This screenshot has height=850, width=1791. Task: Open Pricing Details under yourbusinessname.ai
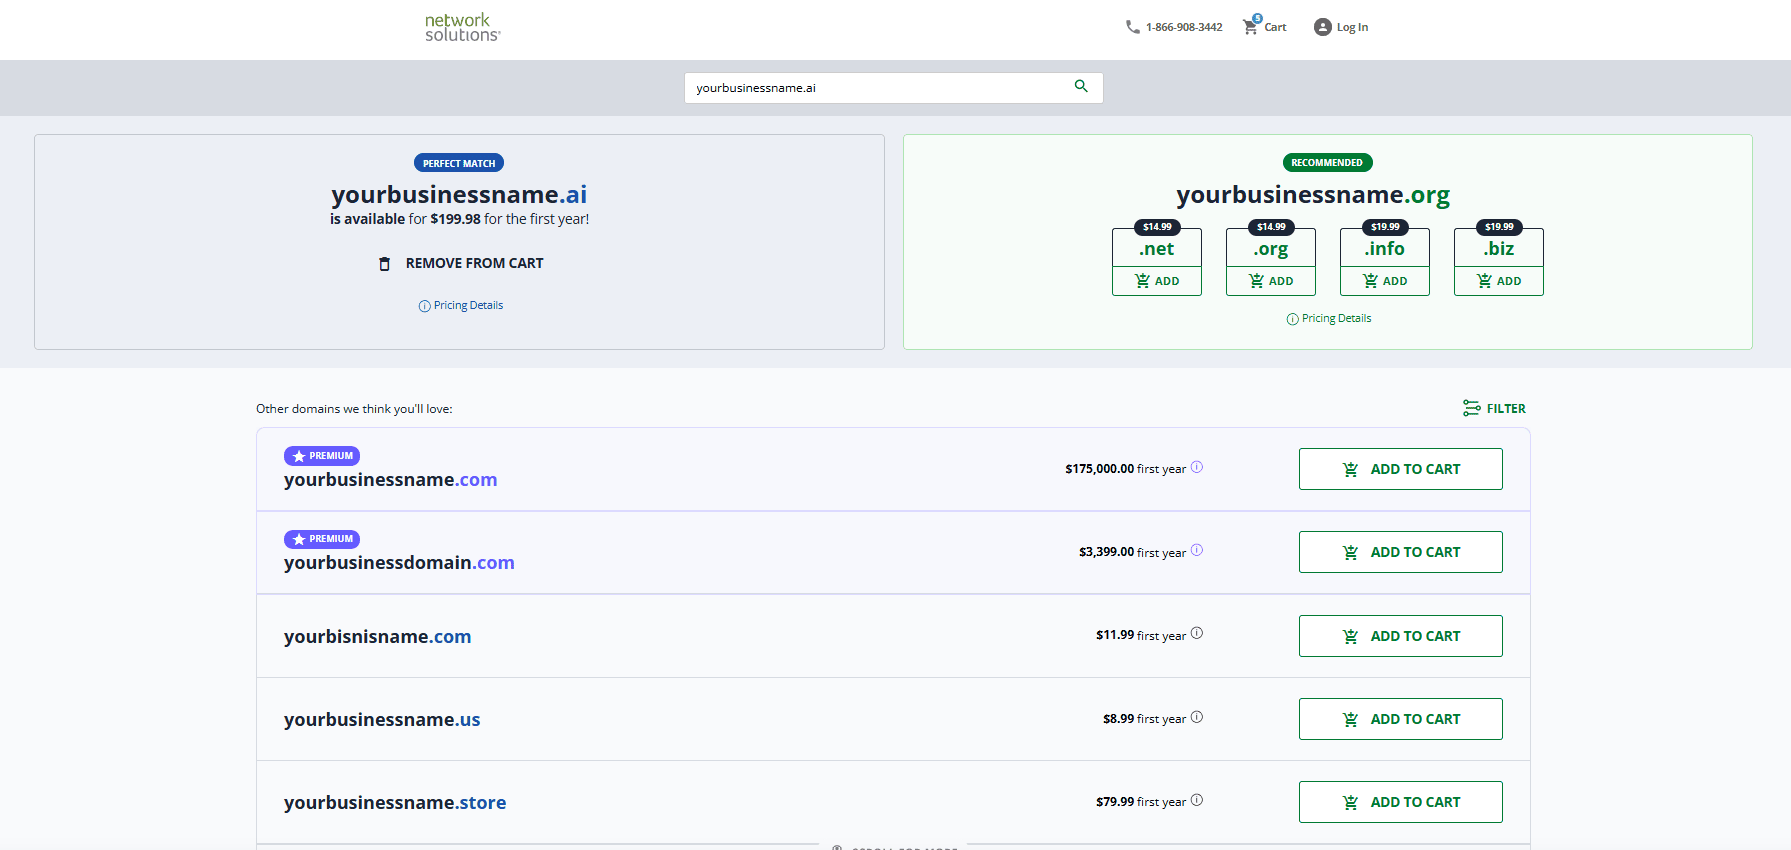461,306
